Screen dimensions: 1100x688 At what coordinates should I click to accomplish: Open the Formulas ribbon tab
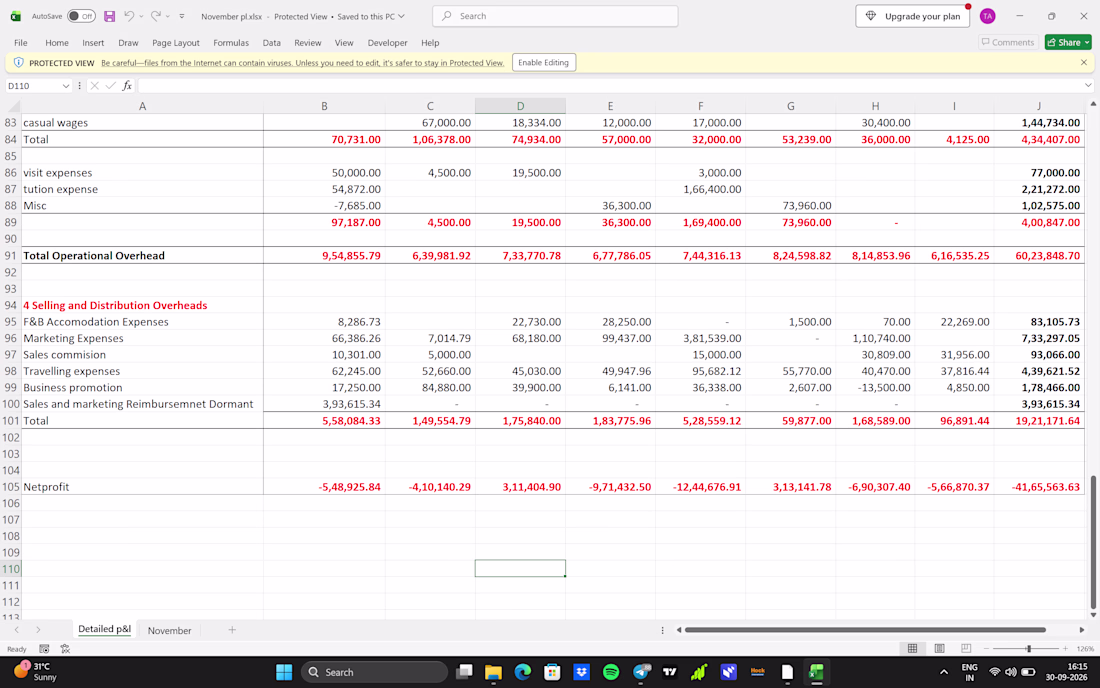coord(231,43)
